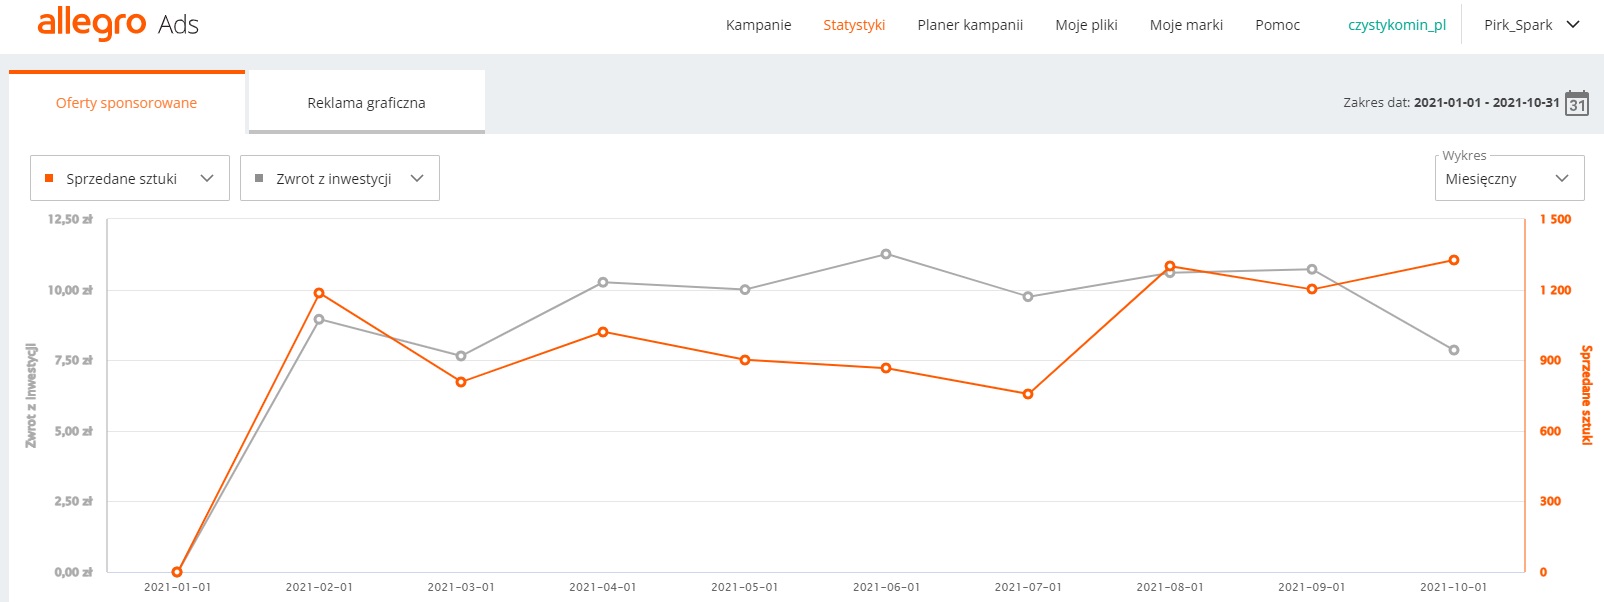Image resolution: width=1604 pixels, height=602 pixels.
Task: Open the Pomoc help link
Action: pyautogui.click(x=1278, y=25)
